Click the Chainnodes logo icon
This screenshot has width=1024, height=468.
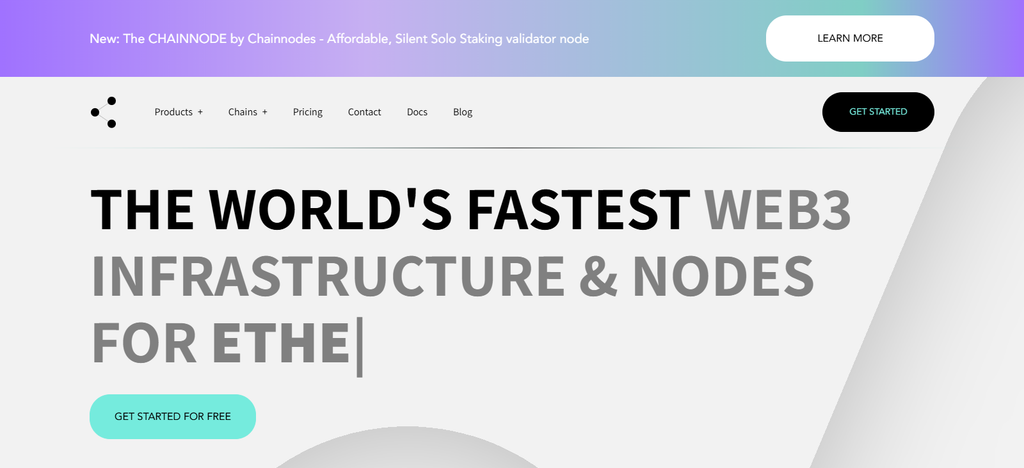pyautogui.click(x=103, y=112)
